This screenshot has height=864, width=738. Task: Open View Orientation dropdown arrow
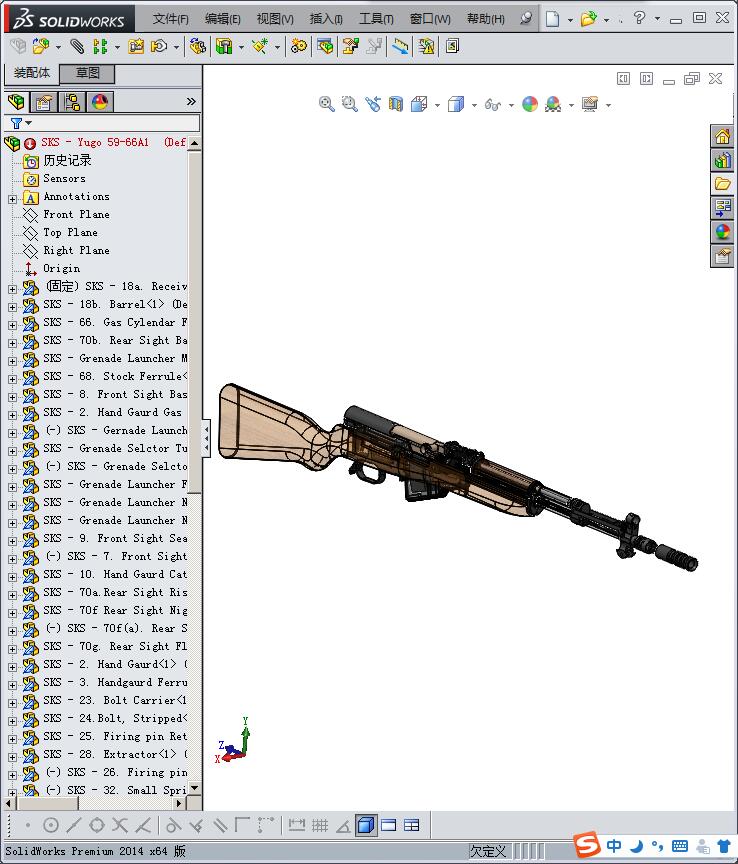(x=437, y=105)
